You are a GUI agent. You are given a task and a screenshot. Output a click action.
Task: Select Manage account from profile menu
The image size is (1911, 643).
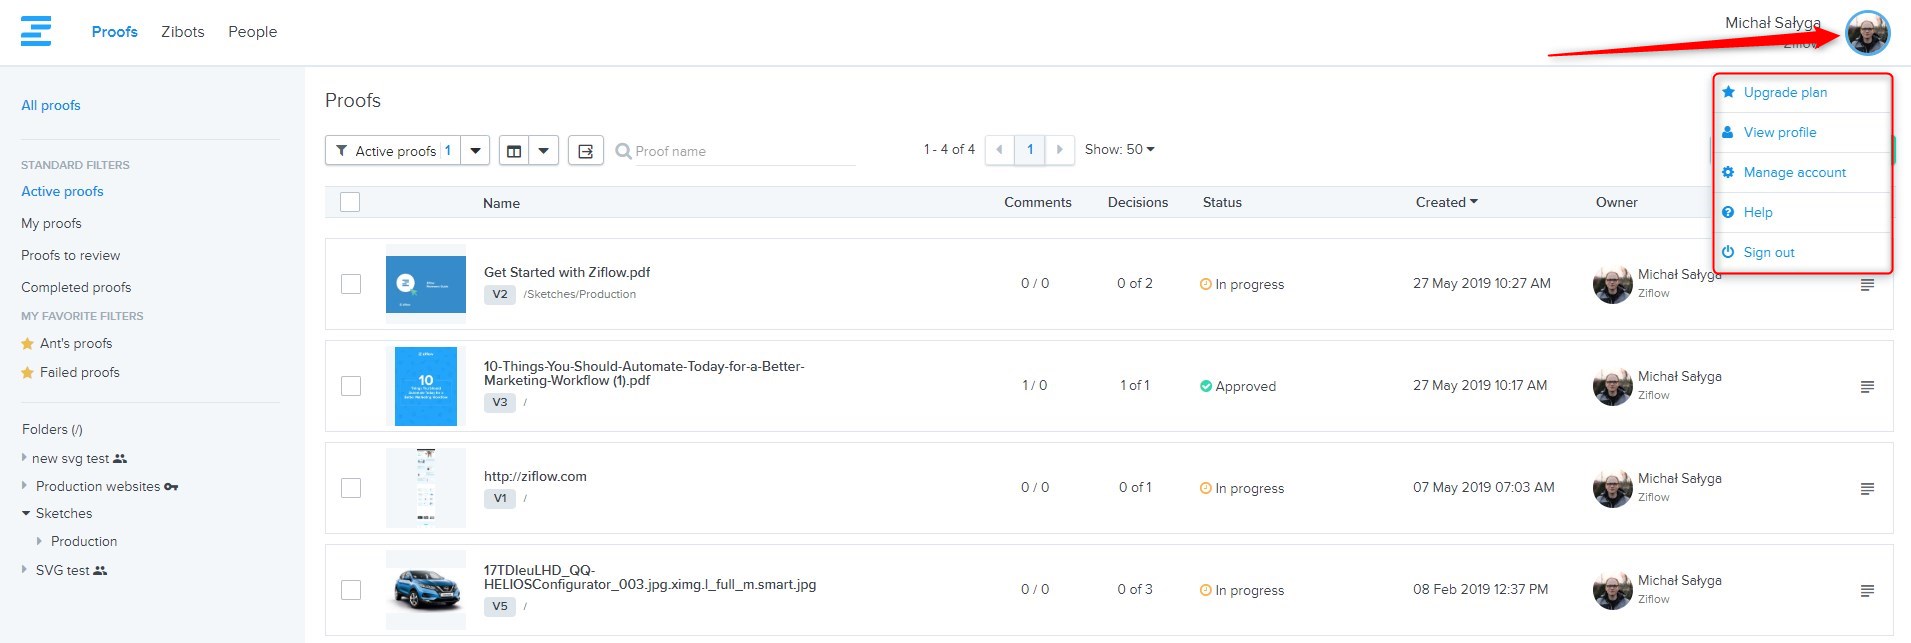pos(1794,173)
